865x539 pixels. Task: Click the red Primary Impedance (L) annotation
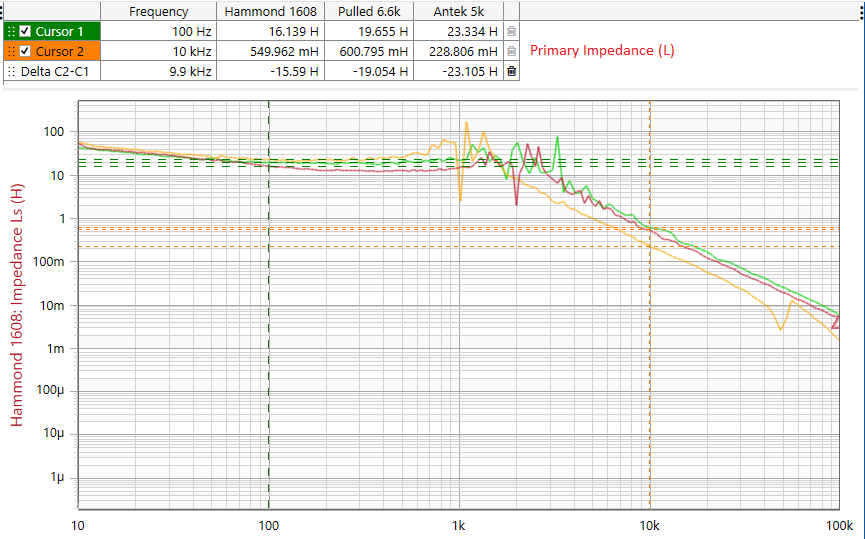coord(602,50)
